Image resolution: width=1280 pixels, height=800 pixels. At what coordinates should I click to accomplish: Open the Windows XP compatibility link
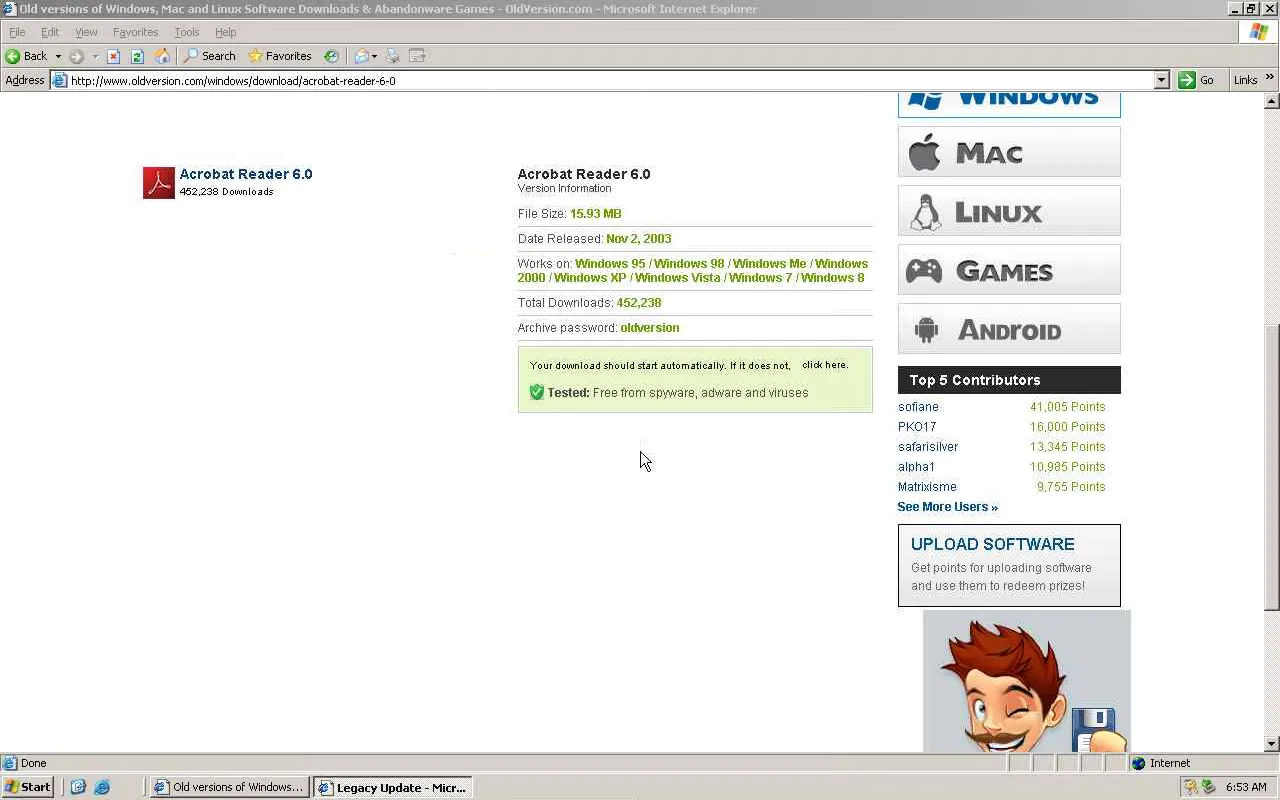[590, 278]
